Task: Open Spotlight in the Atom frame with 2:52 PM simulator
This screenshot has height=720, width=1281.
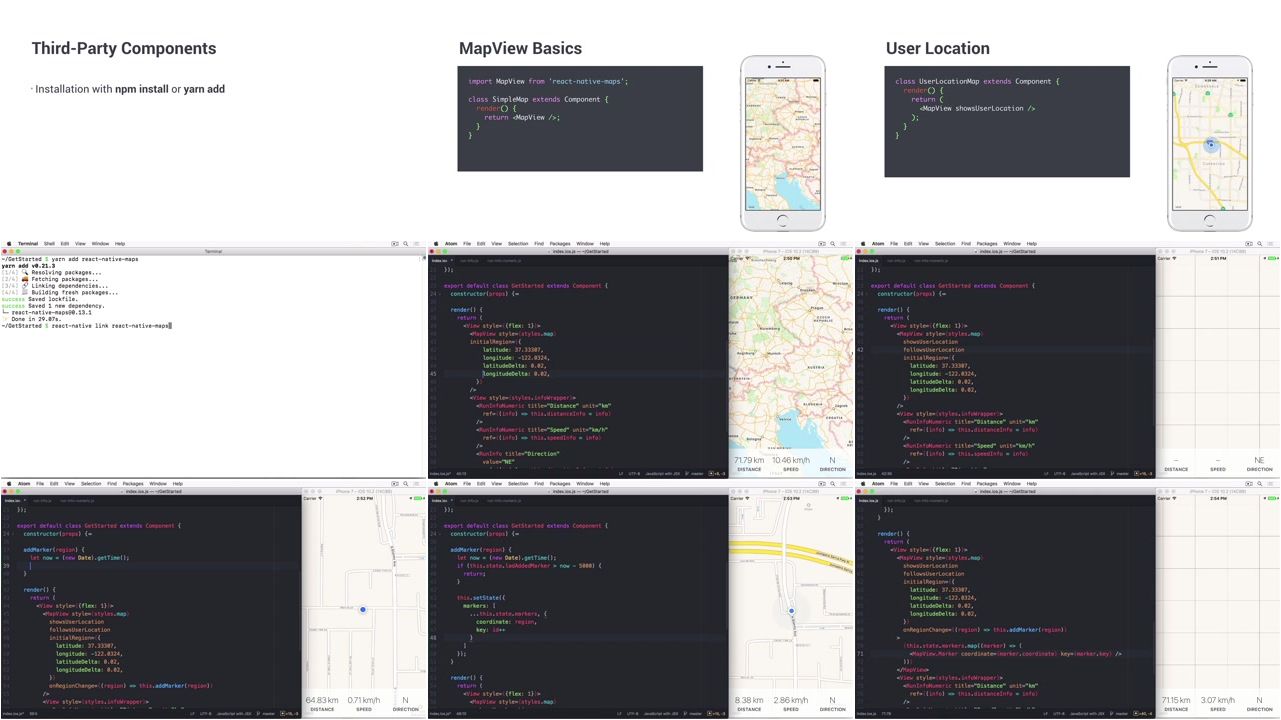Action: pos(407,484)
